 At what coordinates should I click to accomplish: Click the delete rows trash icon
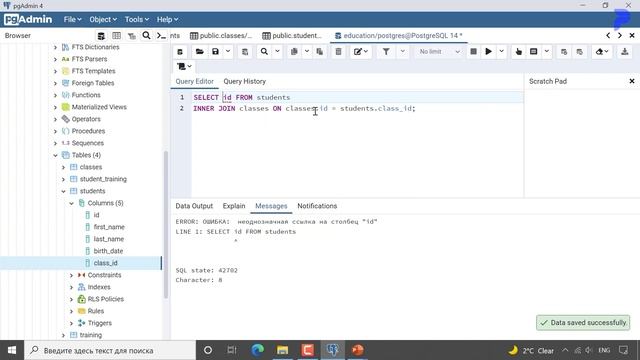click(338, 52)
